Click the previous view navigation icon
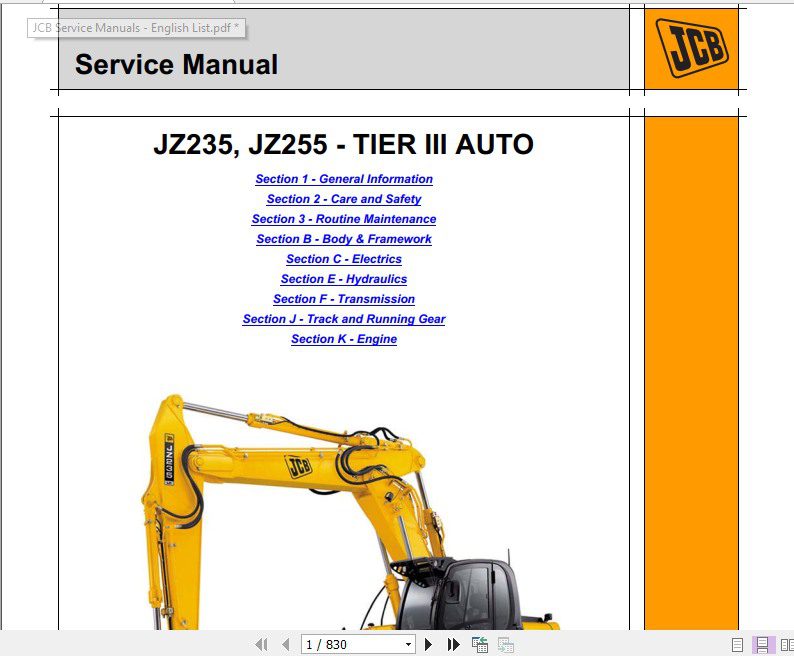Image resolution: width=794 pixels, height=656 pixels. (480, 644)
